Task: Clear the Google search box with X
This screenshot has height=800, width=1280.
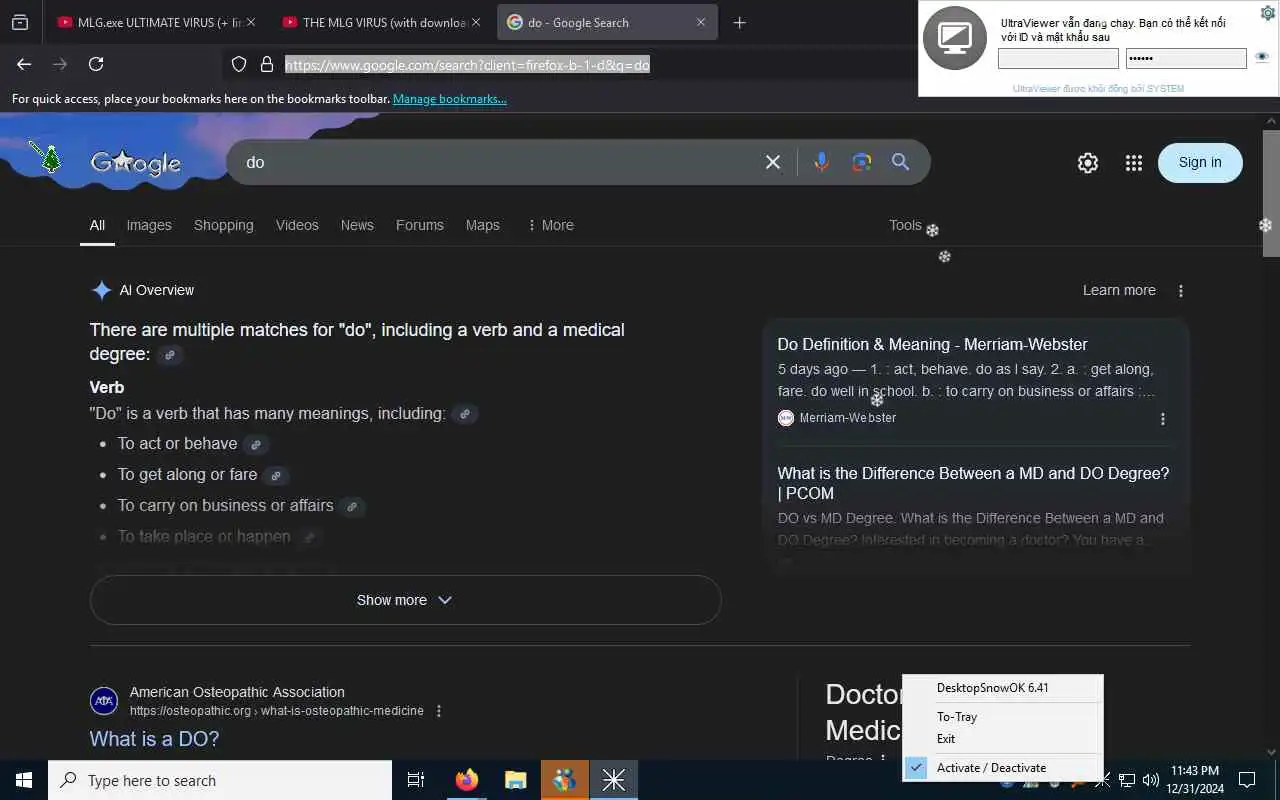Action: pos(773,162)
